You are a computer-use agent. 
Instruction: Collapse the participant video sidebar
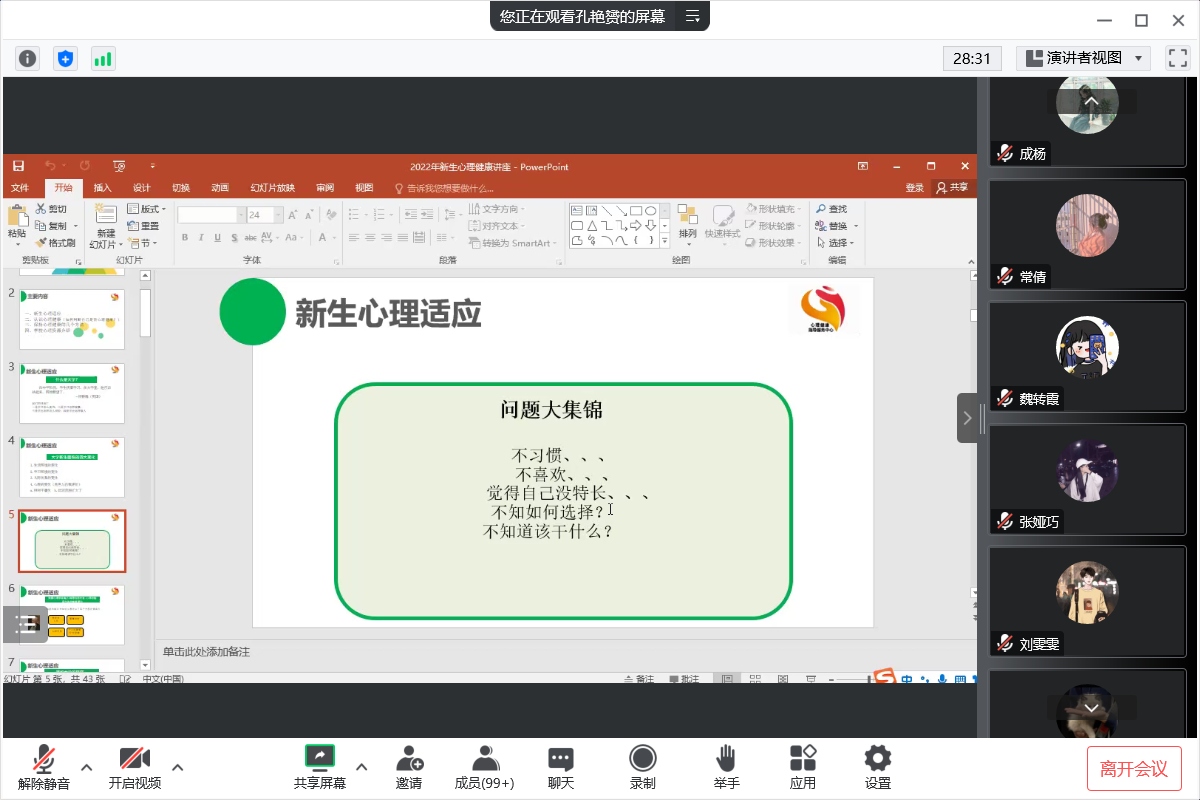[967, 418]
